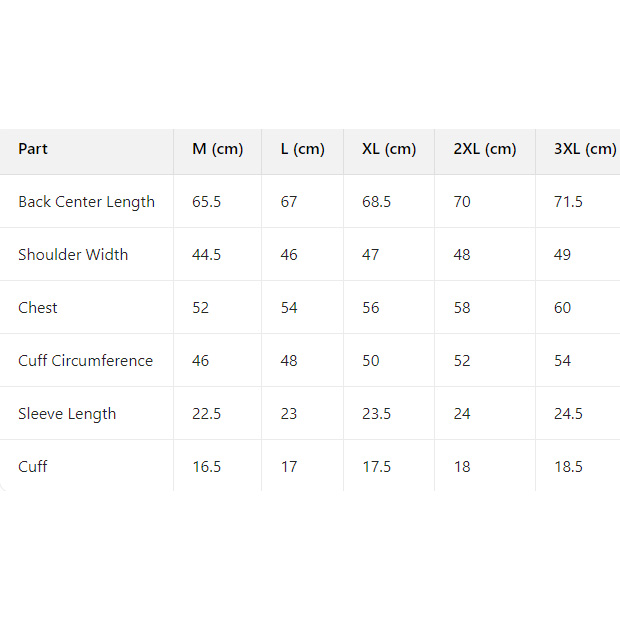Click the 3XL (cm) column header

(584, 149)
